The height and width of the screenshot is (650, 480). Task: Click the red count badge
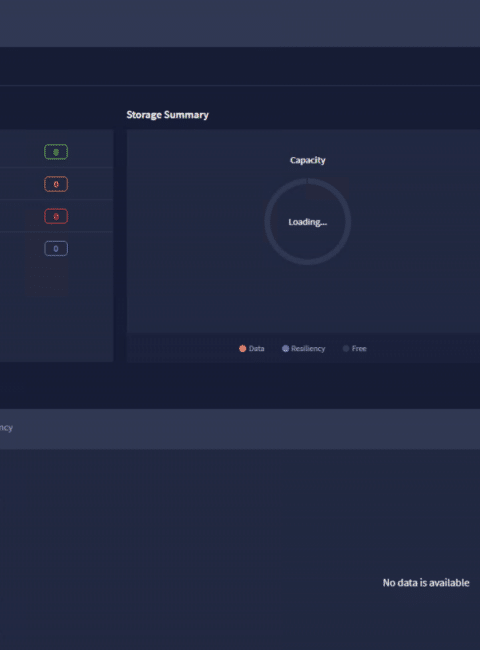tap(56, 216)
